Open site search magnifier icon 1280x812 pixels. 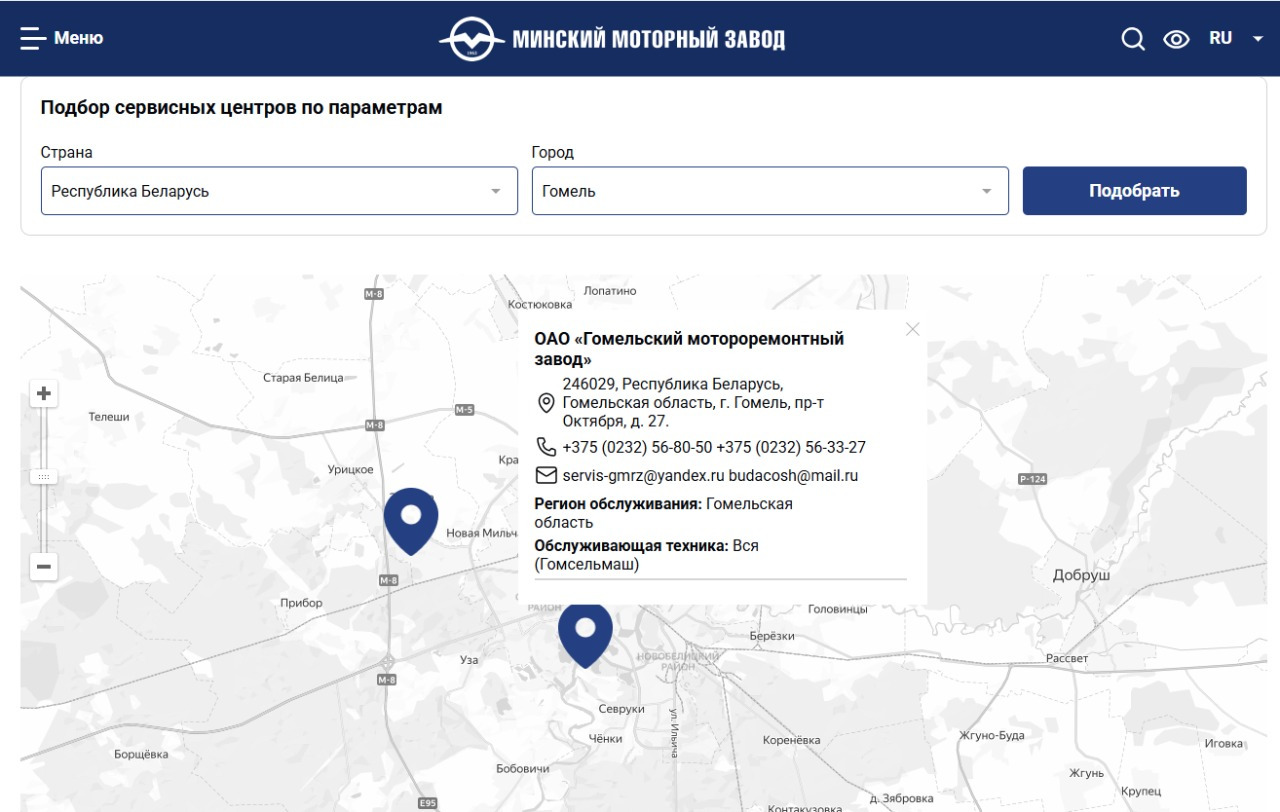[x=1132, y=39]
